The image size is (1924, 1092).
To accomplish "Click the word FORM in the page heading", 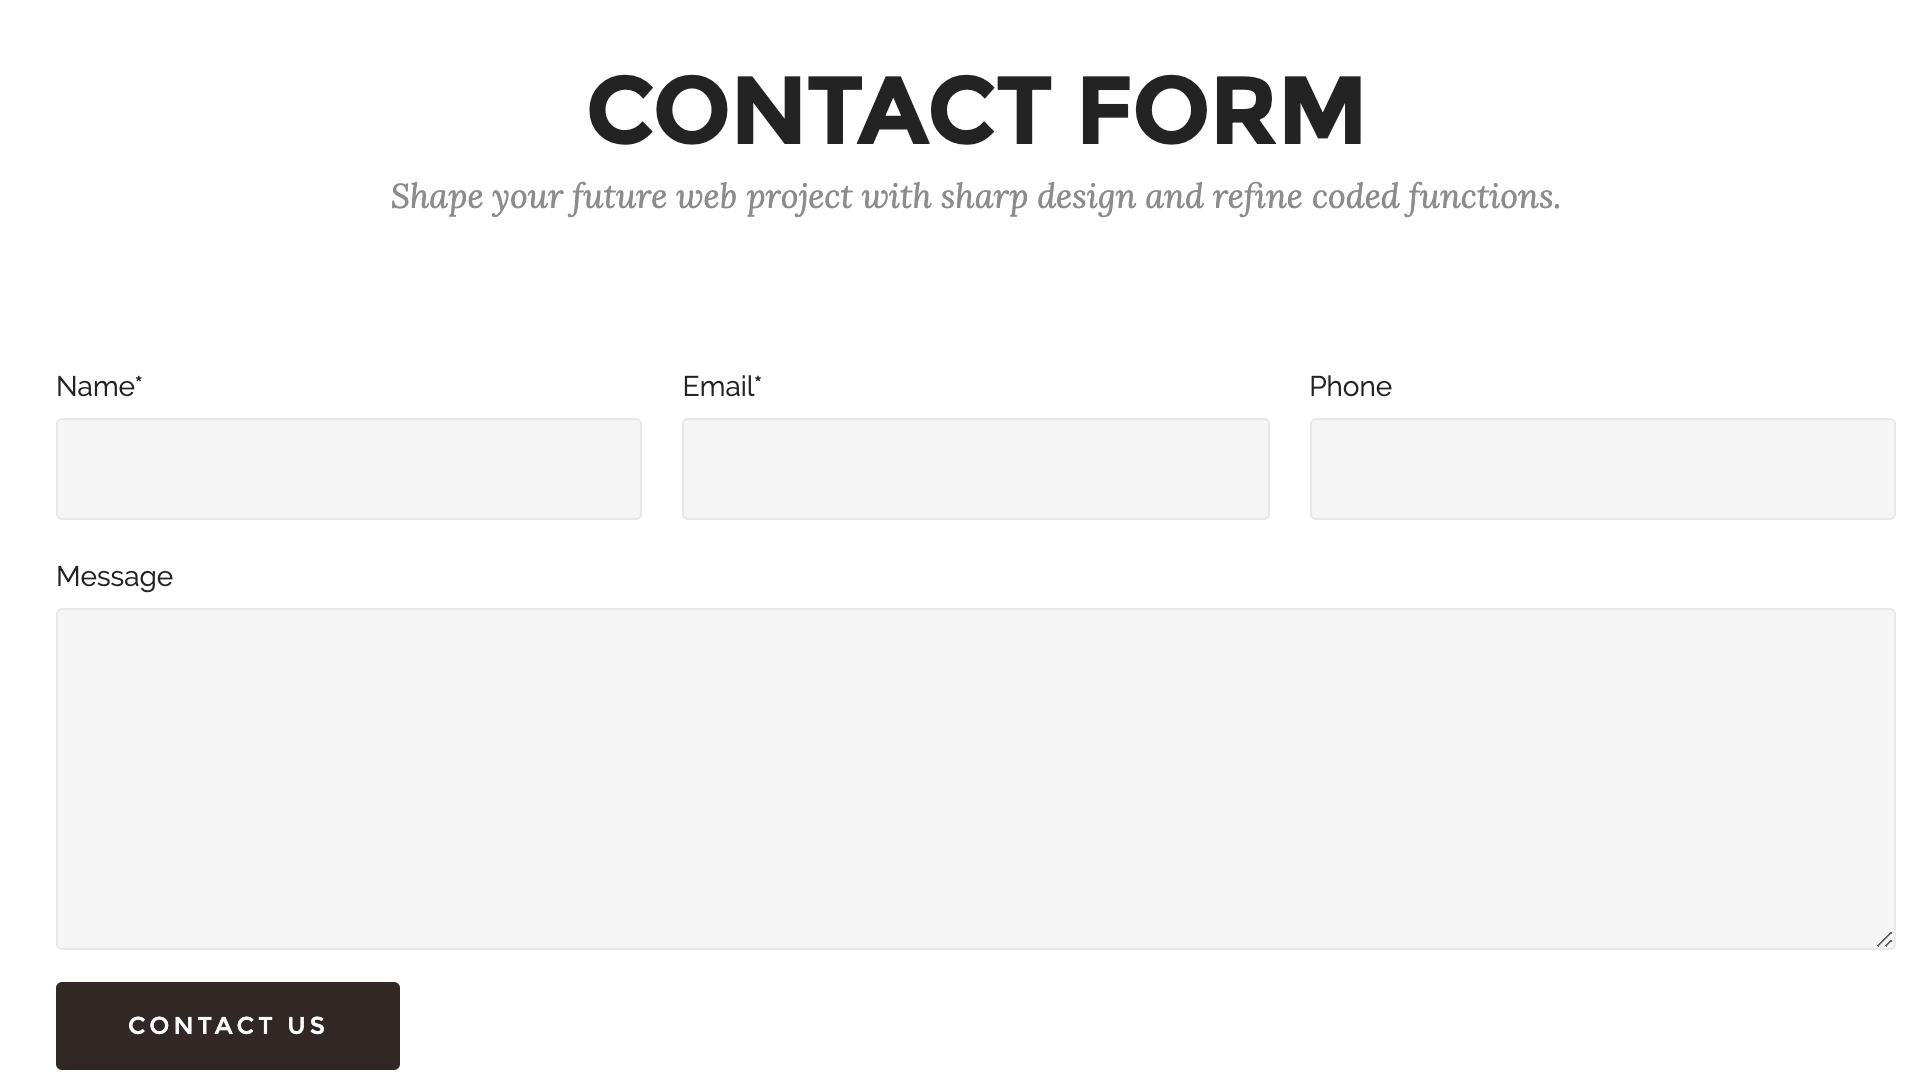I will tap(1221, 111).
